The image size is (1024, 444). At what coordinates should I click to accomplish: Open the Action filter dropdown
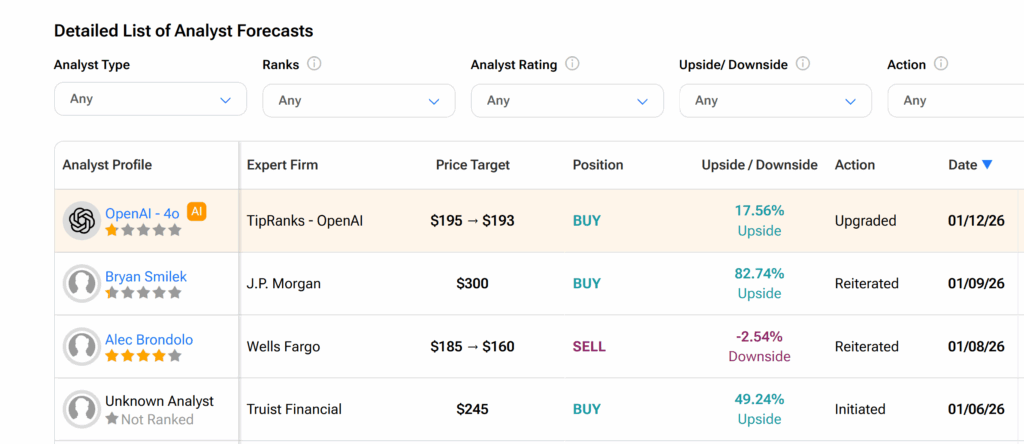[x=955, y=100]
